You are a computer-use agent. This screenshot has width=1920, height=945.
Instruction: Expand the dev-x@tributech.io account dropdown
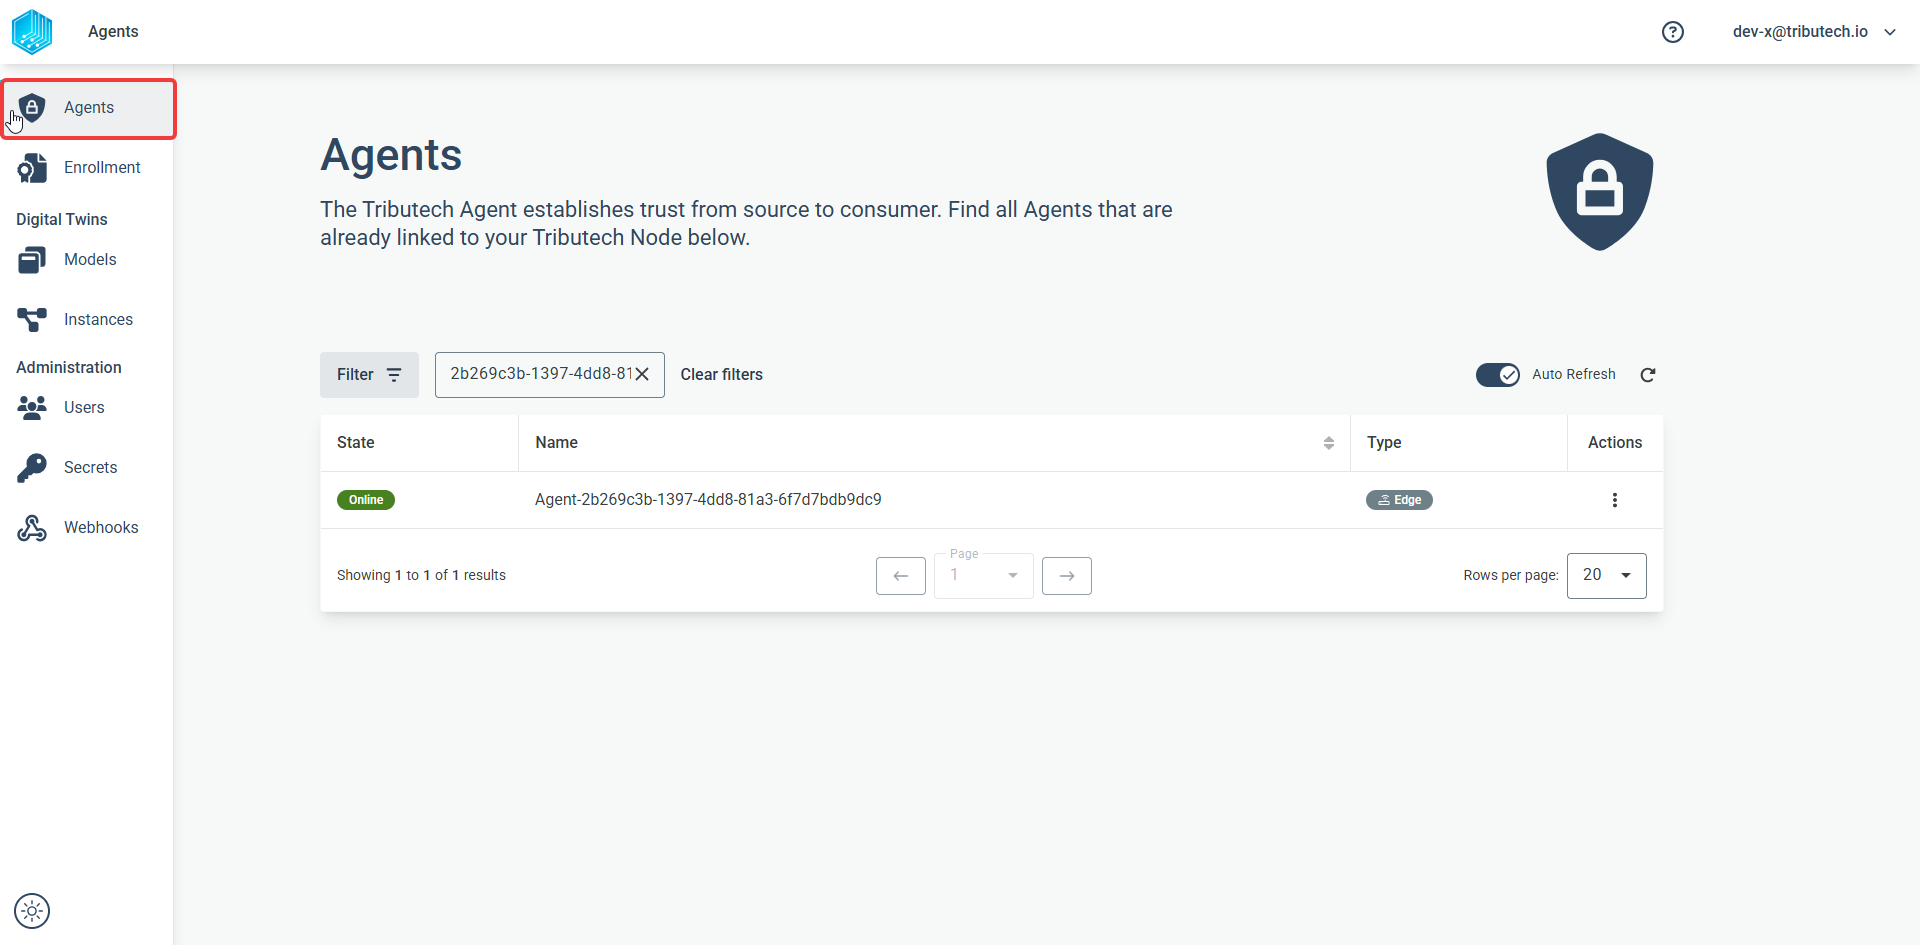1814,32
